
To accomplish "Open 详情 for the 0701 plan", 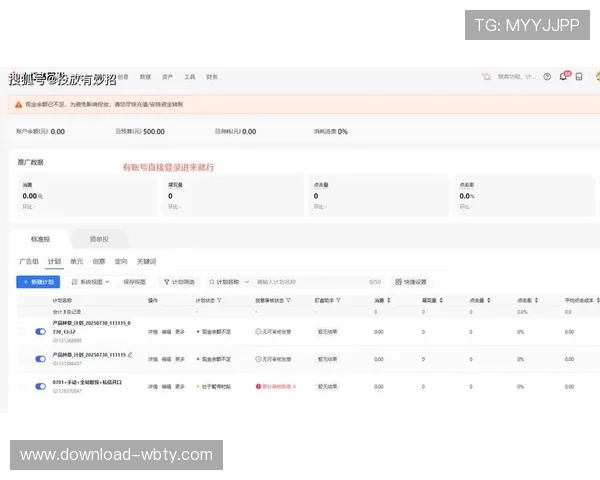I will (153, 387).
